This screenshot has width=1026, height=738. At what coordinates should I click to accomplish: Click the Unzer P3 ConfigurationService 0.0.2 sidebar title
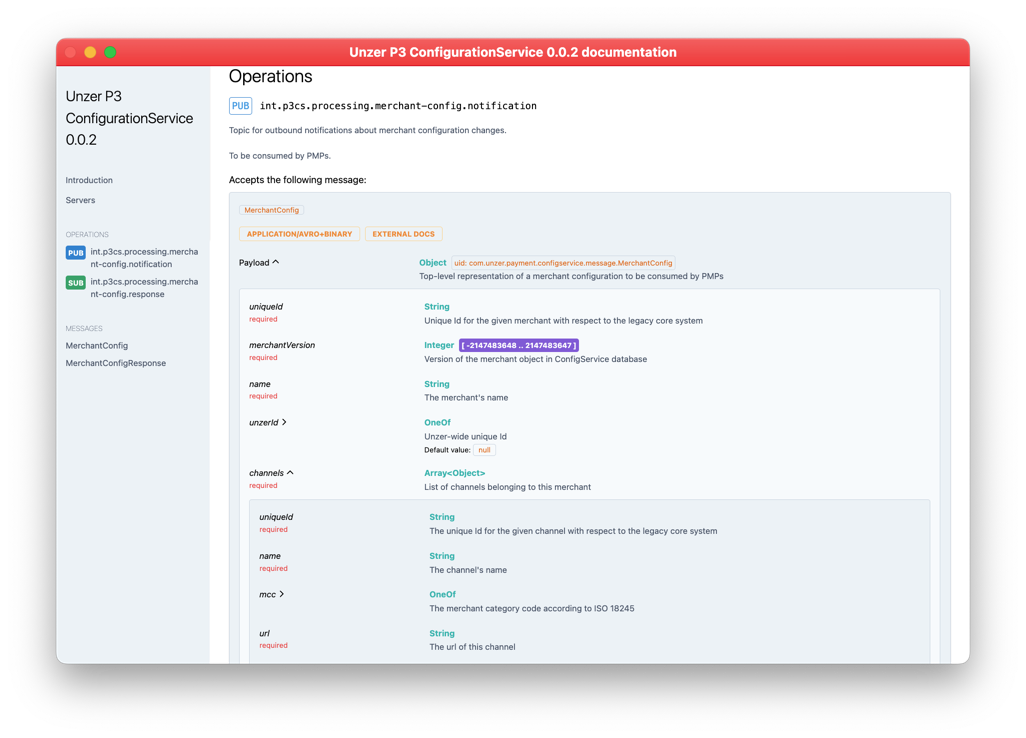(x=130, y=118)
